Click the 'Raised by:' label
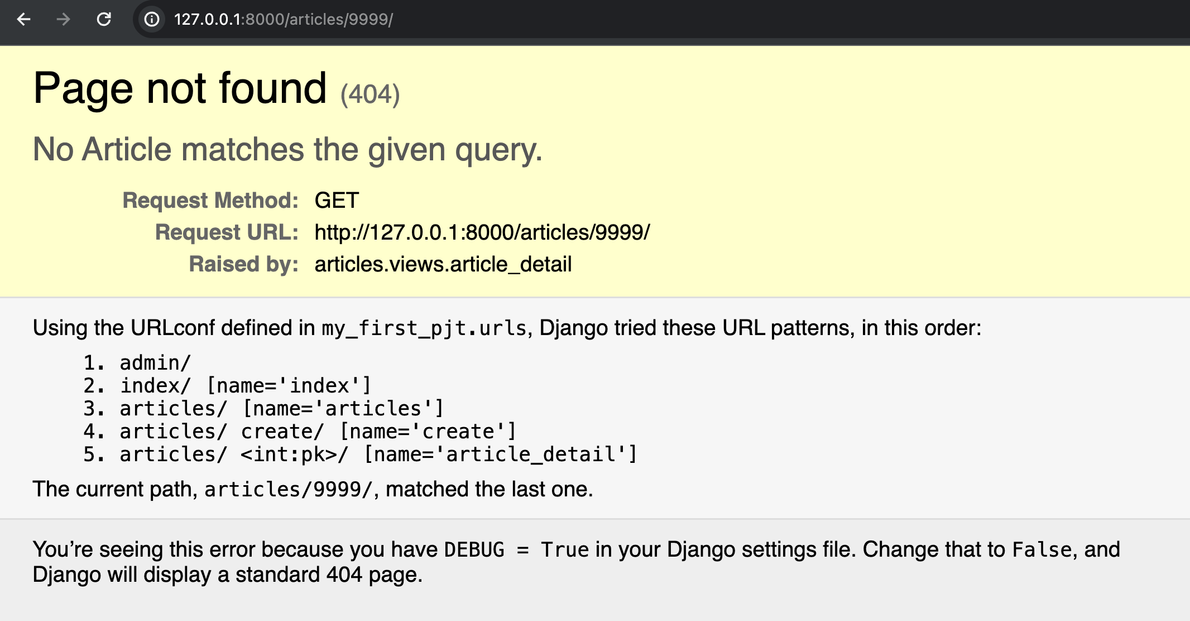This screenshot has height=621, width=1190. tap(243, 264)
